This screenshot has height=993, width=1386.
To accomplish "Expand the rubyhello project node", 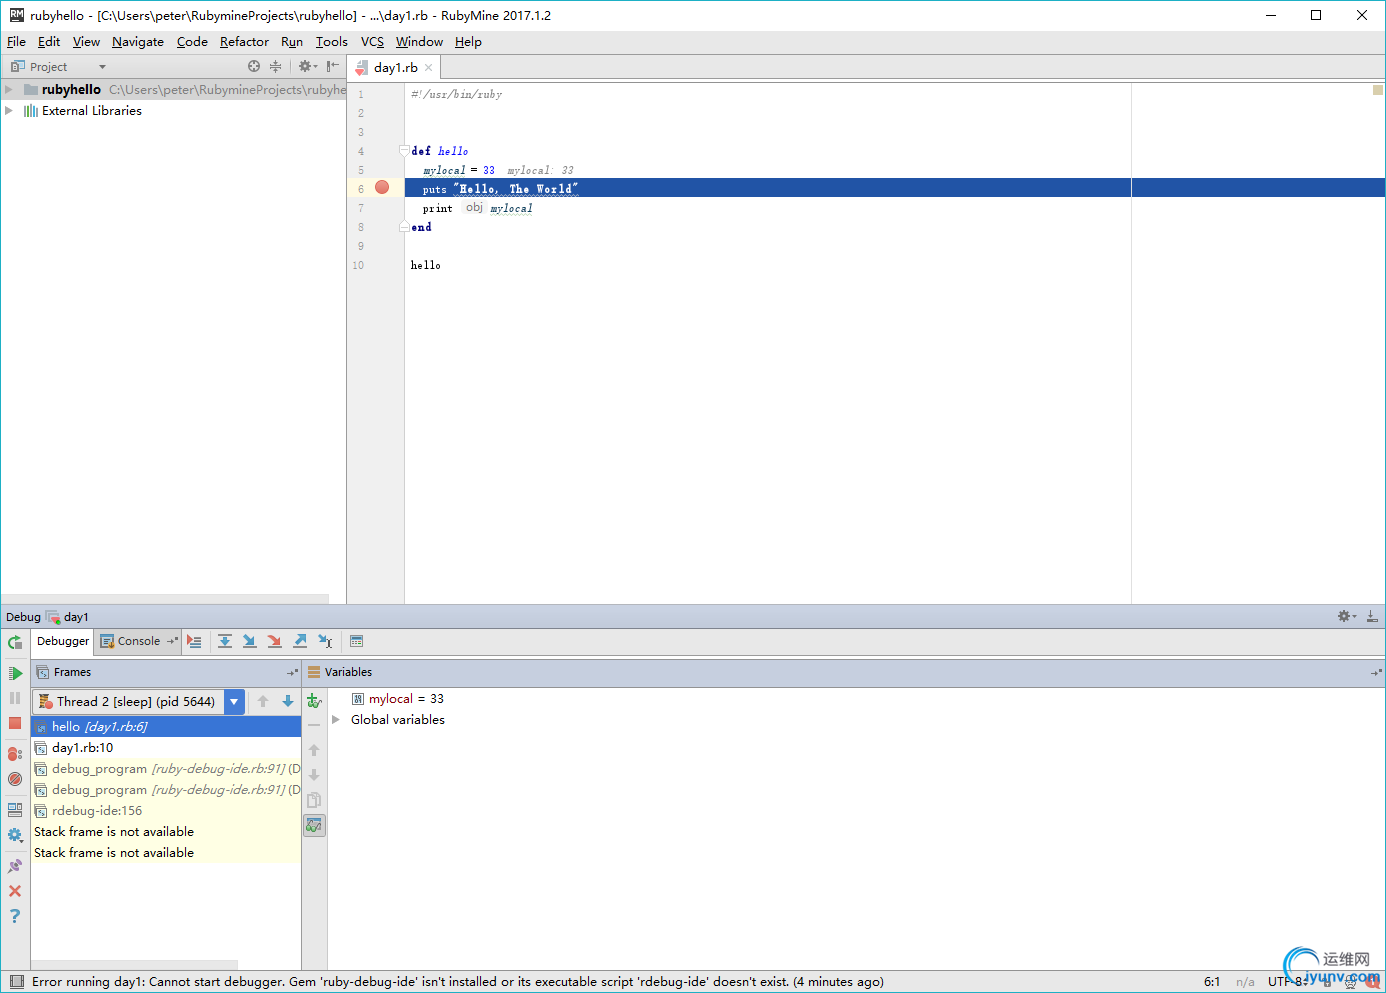I will [x=9, y=90].
